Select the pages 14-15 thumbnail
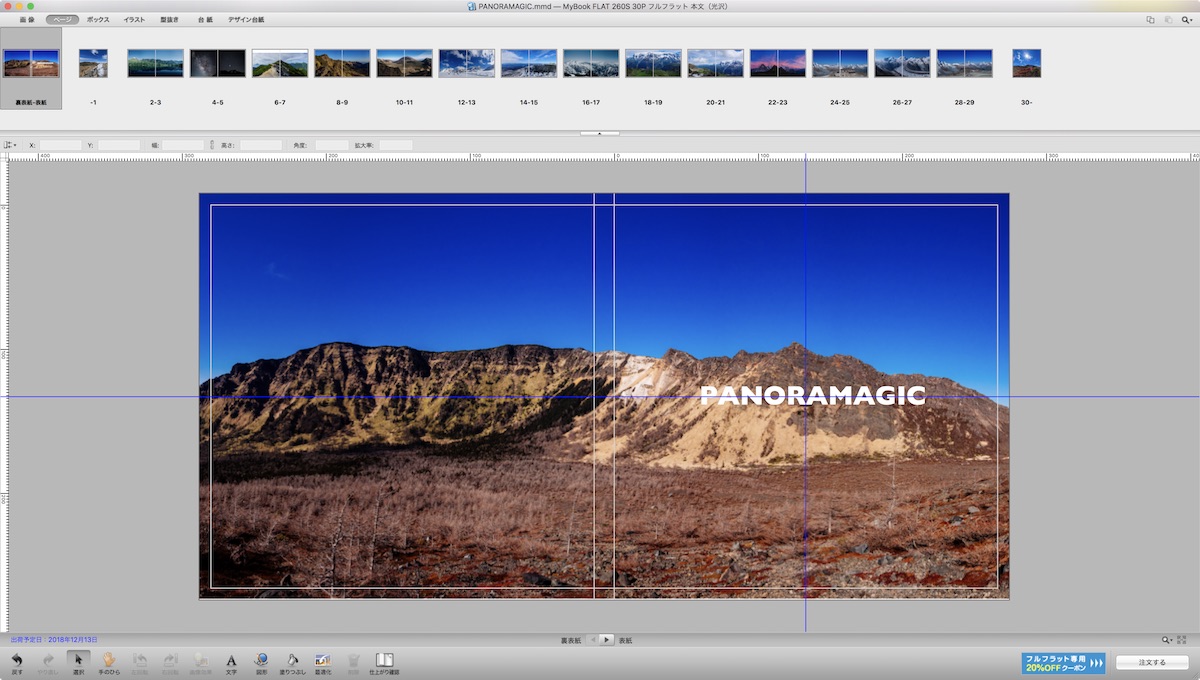Image resolution: width=1200 pixels, height=680 pixels. (529, 64)
